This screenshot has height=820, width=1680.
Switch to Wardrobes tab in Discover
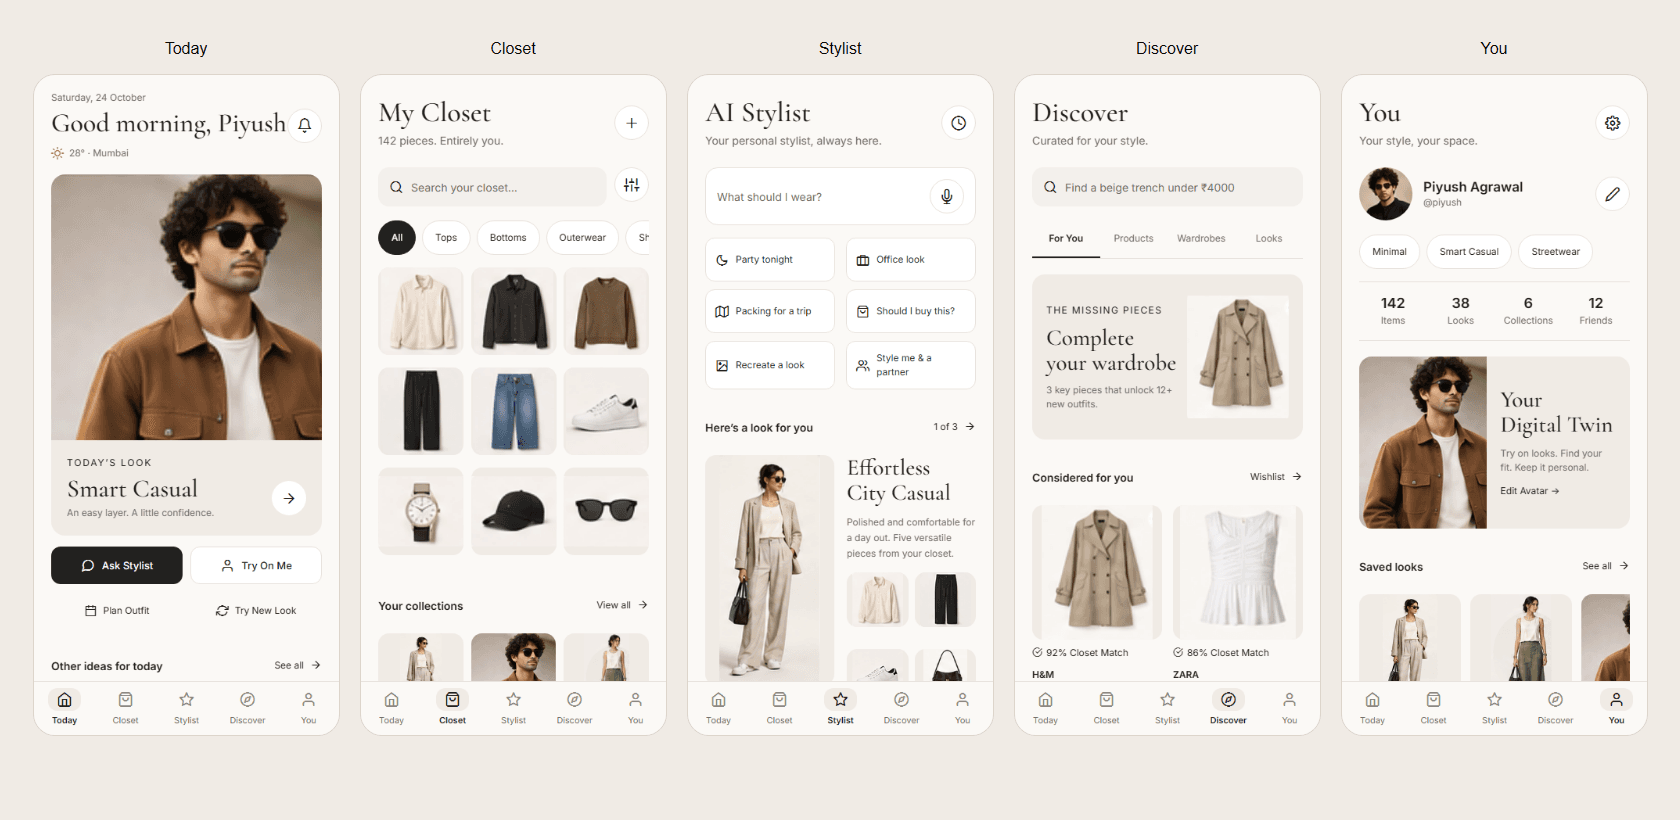[x=1201, y=239]
